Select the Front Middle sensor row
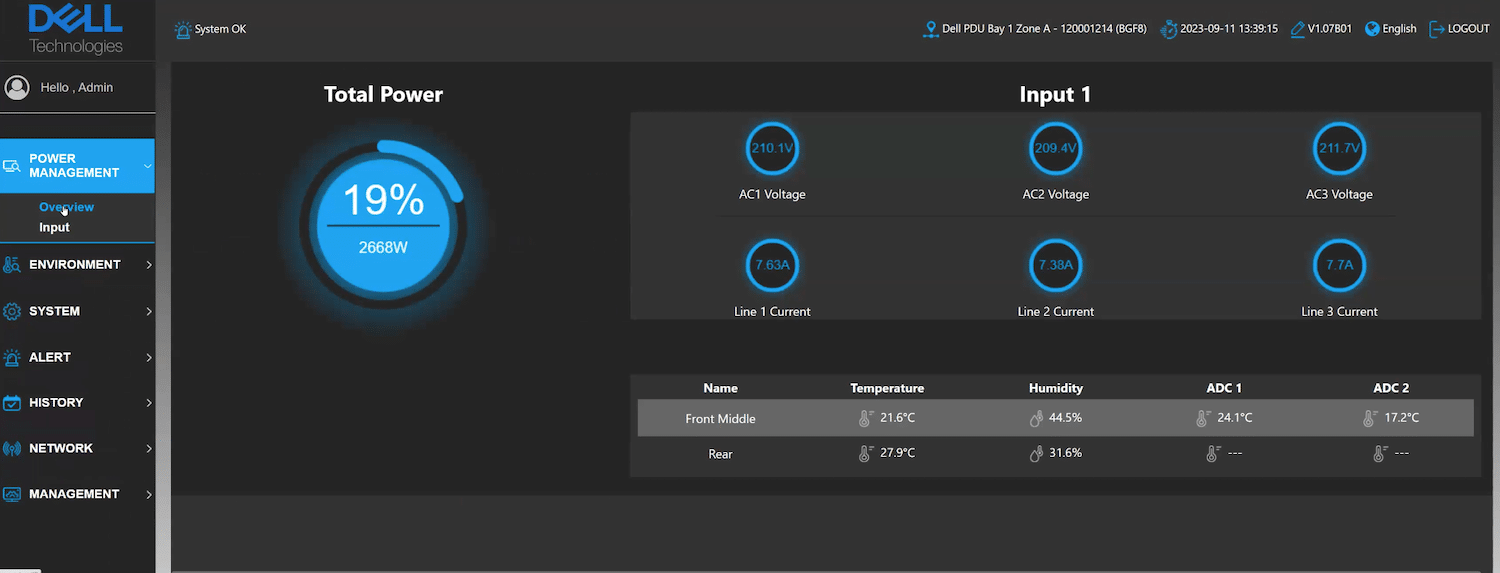The width and height of the screenshot is (1500, 573). click(1055, 418)
